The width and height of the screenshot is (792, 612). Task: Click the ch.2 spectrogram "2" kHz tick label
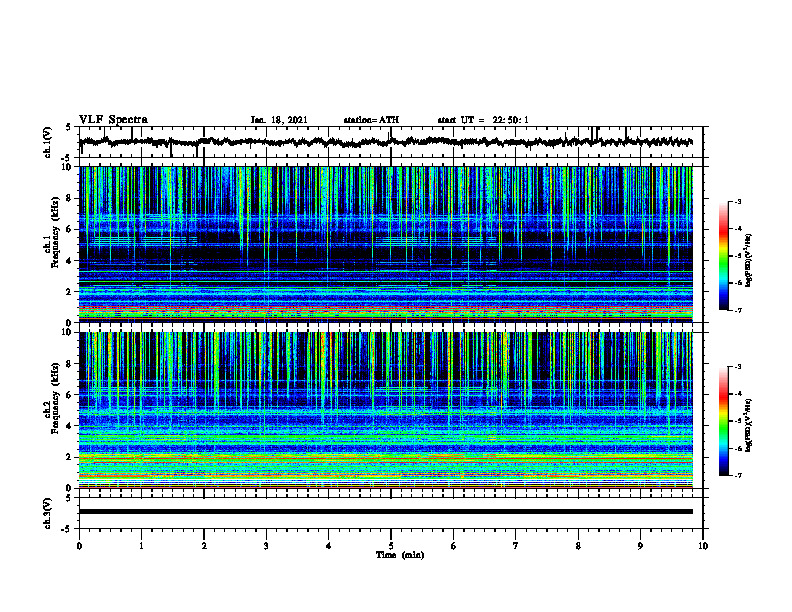click(70, 457)
